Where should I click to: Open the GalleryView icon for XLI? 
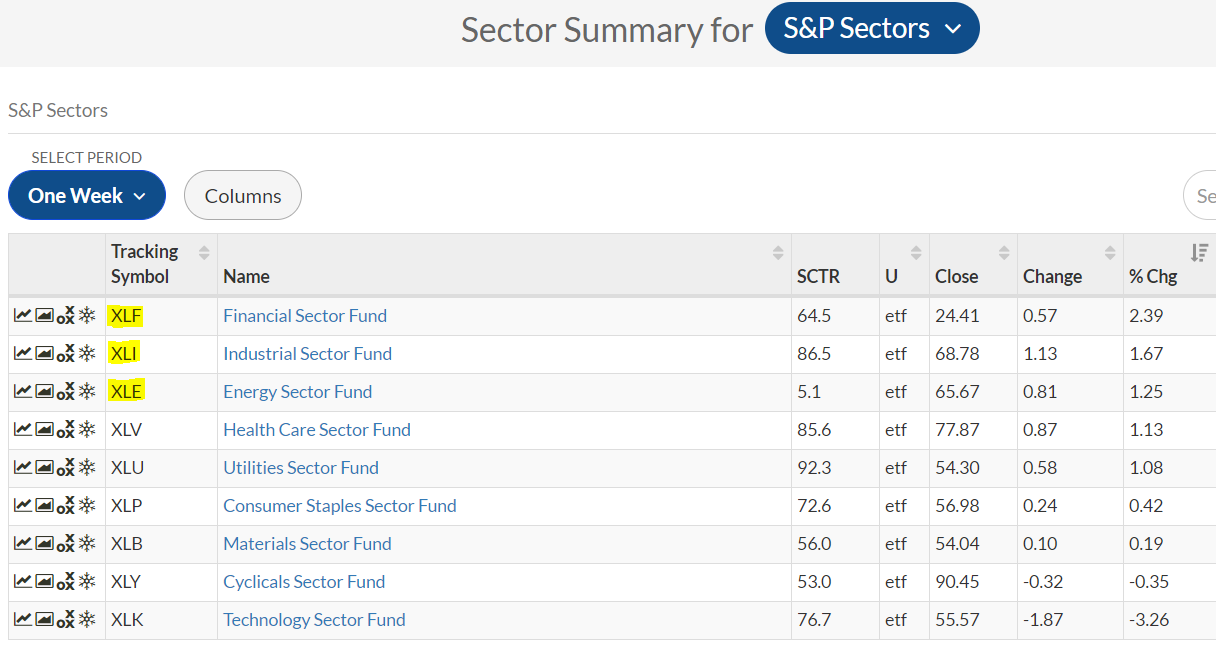pos(44,354)
